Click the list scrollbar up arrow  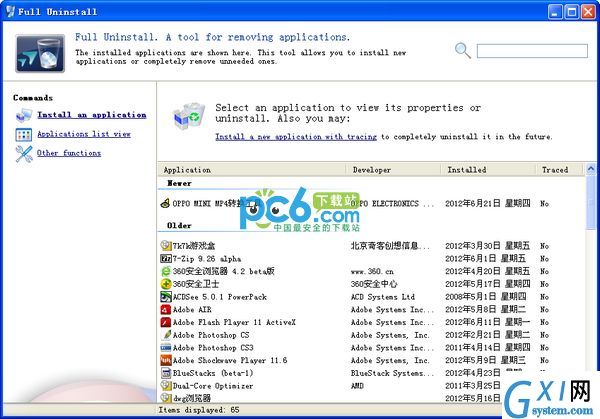point(591,168)
